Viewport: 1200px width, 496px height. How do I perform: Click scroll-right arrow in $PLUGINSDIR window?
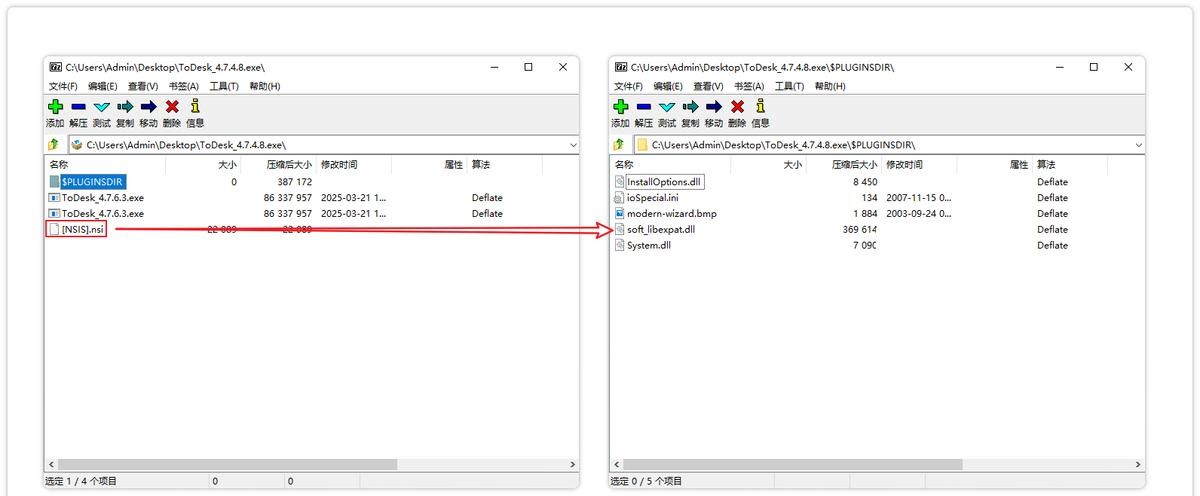point(1138,465)
